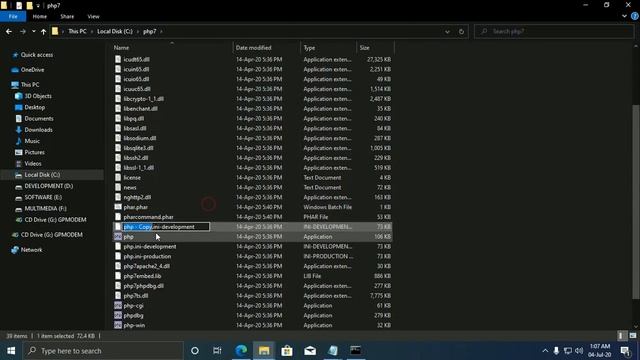
Task: Open Quick access in sidebar
Action: (36, 55)
